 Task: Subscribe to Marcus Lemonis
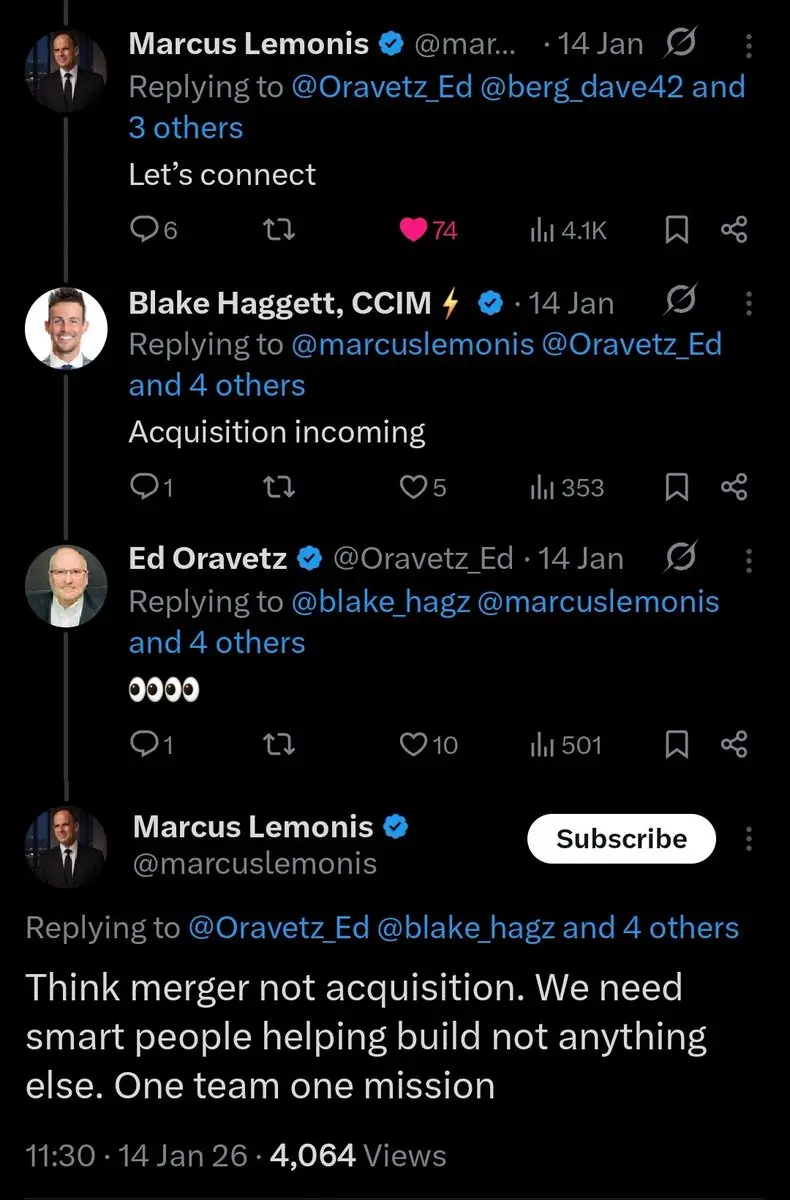coord(621,839)
